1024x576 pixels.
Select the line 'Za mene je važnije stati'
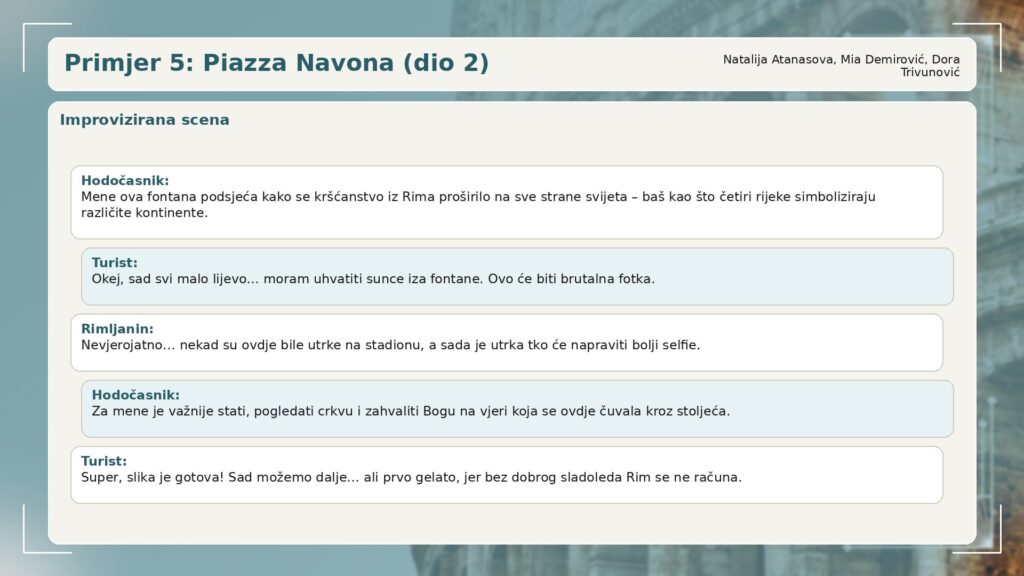pyautogui.click(x=410, y=411)
